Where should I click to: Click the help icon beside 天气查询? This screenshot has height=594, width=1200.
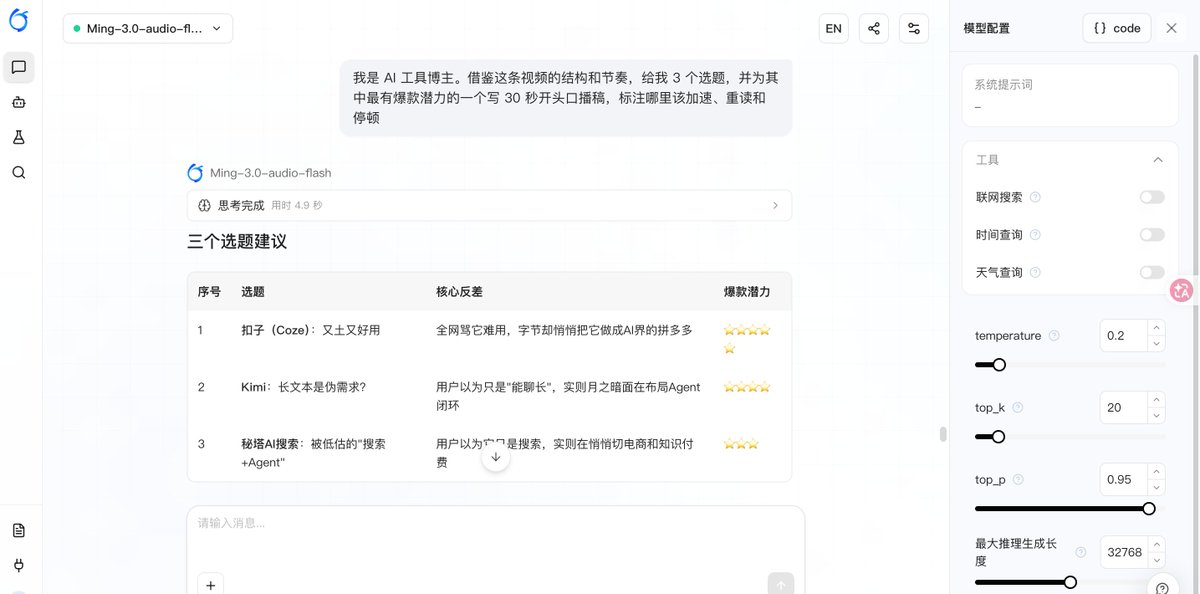(x=1035, y=272)
